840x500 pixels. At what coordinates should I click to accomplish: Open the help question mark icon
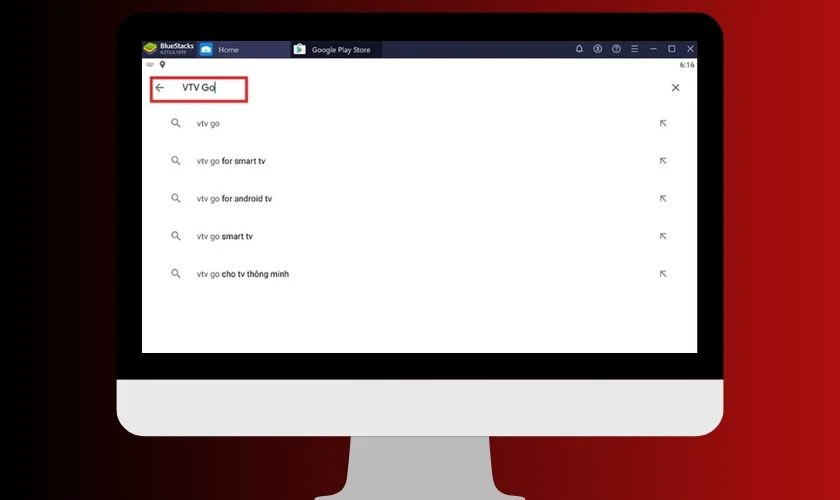click(617, 49)
